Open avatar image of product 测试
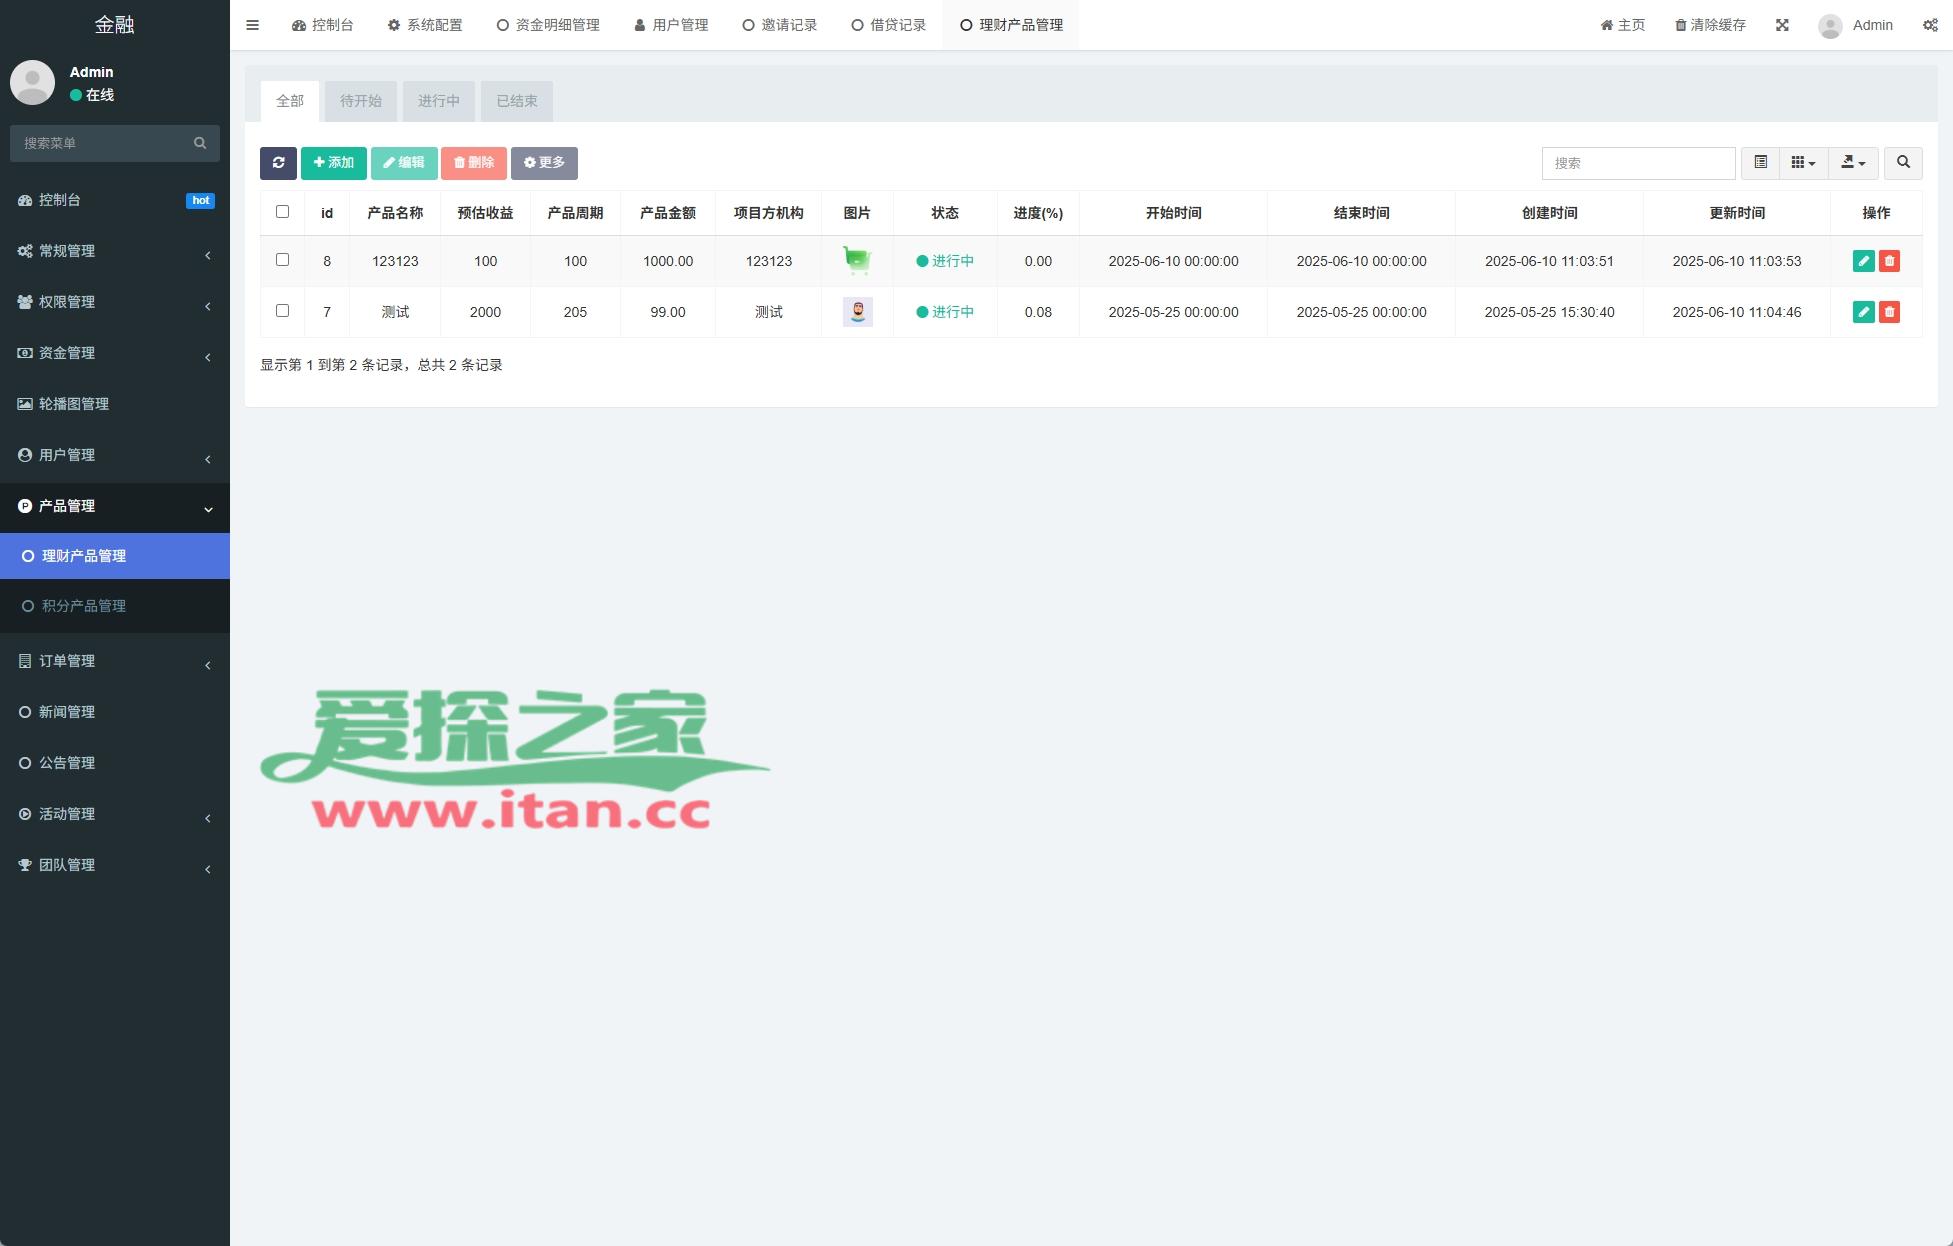1953x1246 pixels. coord(857,312)
